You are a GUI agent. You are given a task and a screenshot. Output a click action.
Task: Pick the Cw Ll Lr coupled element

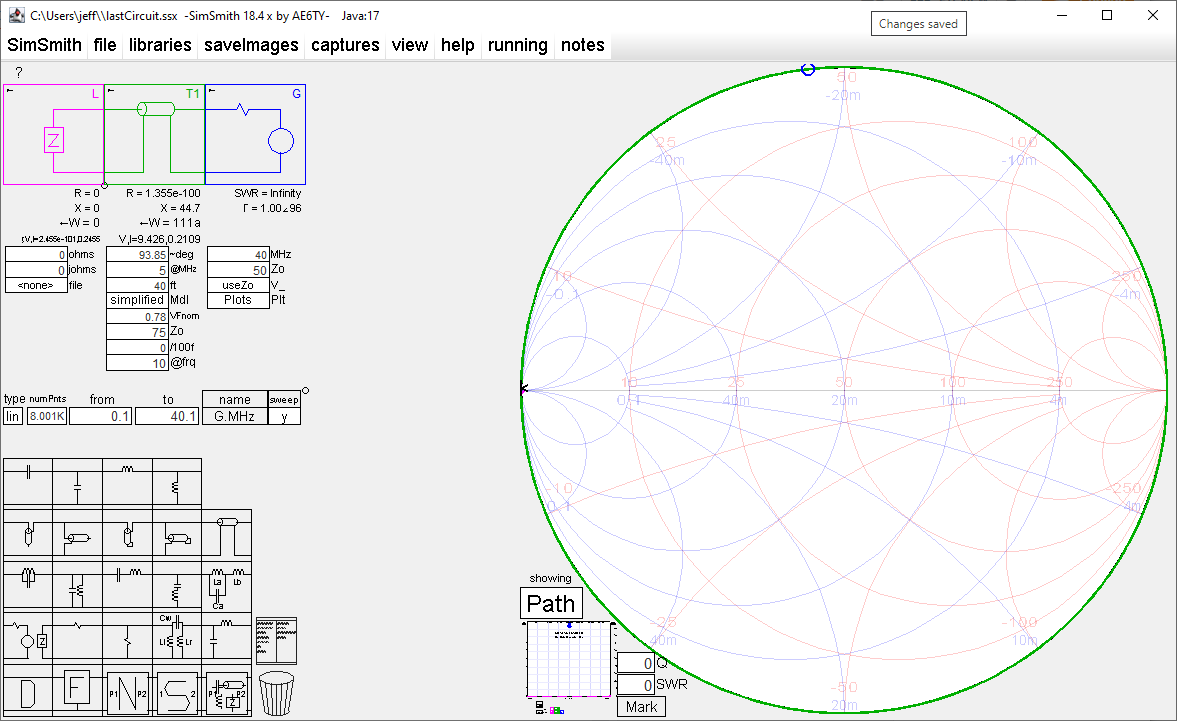point(176,637)
